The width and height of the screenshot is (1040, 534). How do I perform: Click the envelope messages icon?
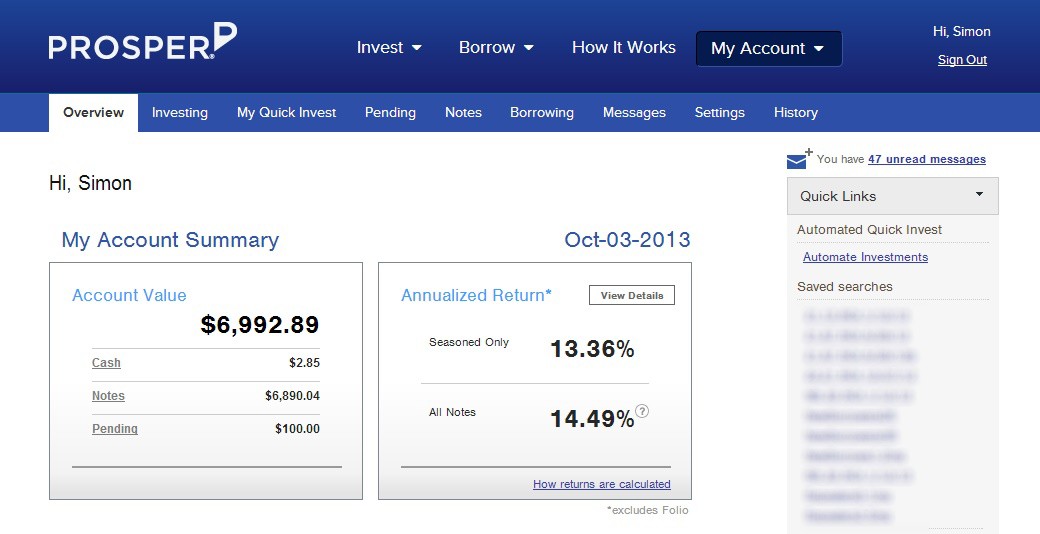click(x=798, y=160)
